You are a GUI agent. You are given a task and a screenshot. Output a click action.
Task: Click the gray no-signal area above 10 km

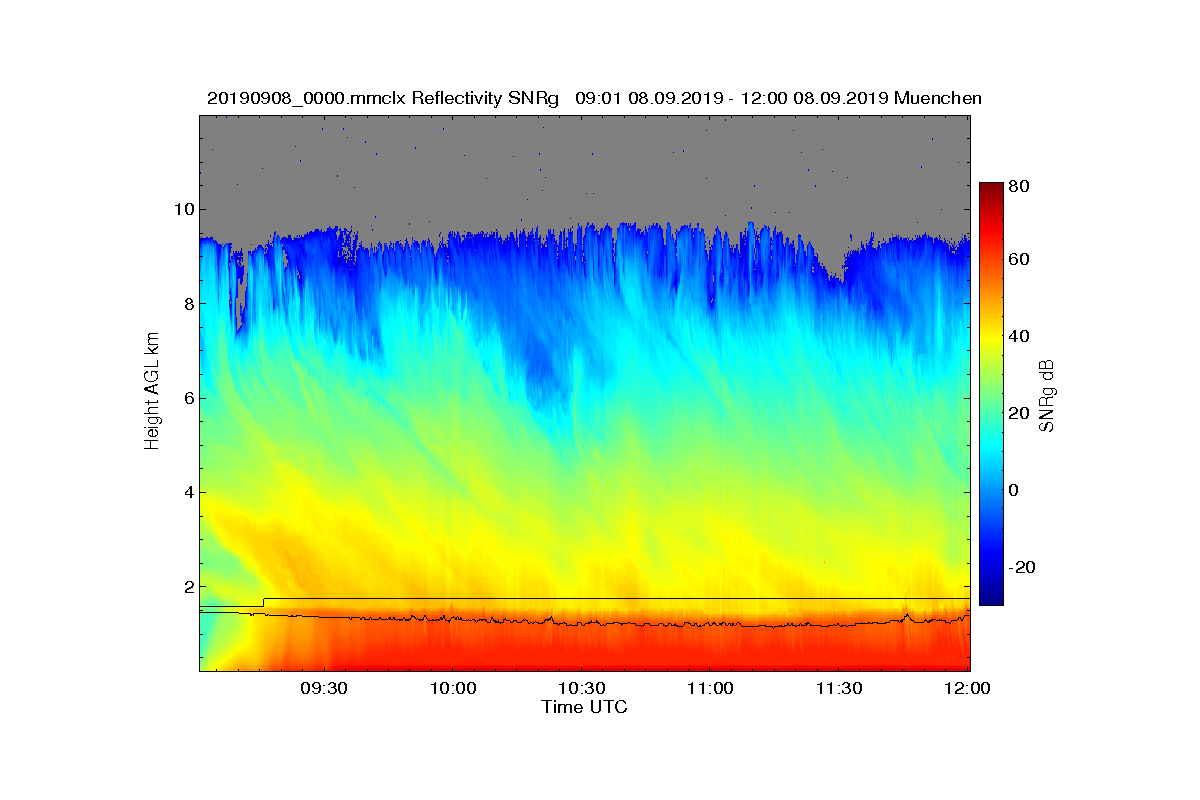584,160
